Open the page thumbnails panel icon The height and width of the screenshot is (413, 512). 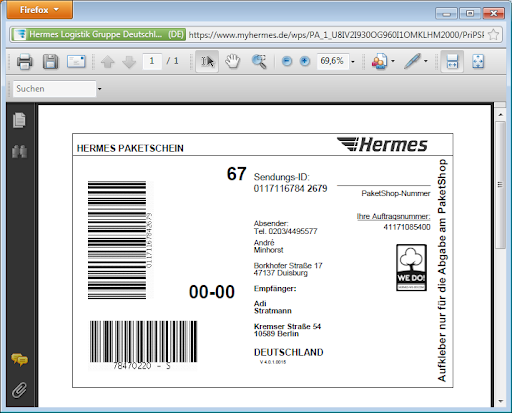tap(19, 120)
